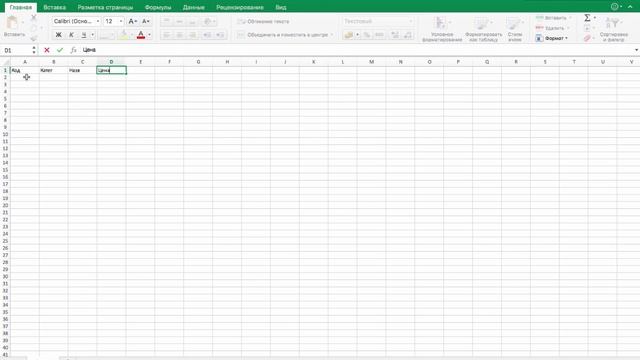The height and width of the screenshot is (360, 640).
Task: Open the Формат cells dropdown
Action: [x=552, y=38]
